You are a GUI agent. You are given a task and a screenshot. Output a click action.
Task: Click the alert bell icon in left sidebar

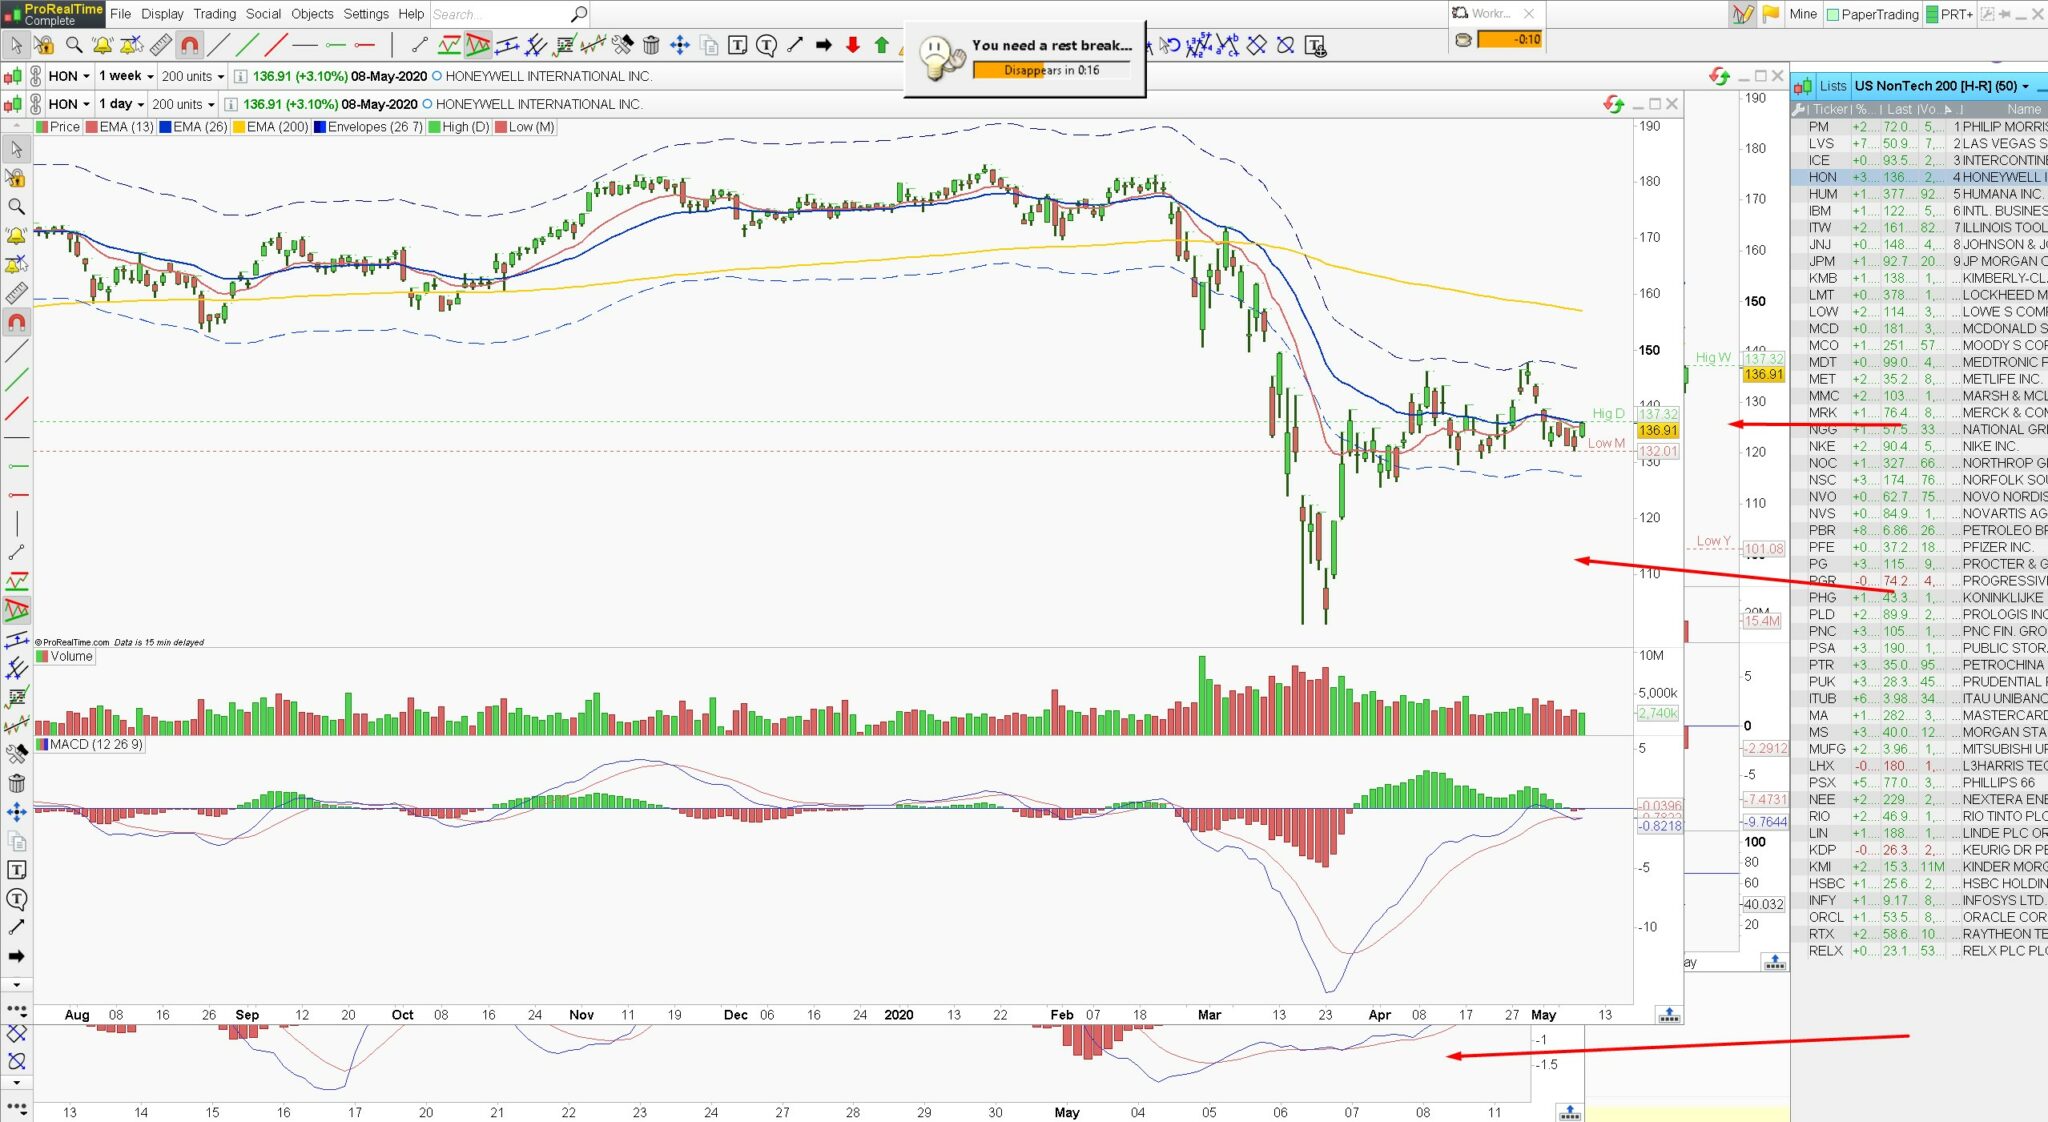(16, 236)
